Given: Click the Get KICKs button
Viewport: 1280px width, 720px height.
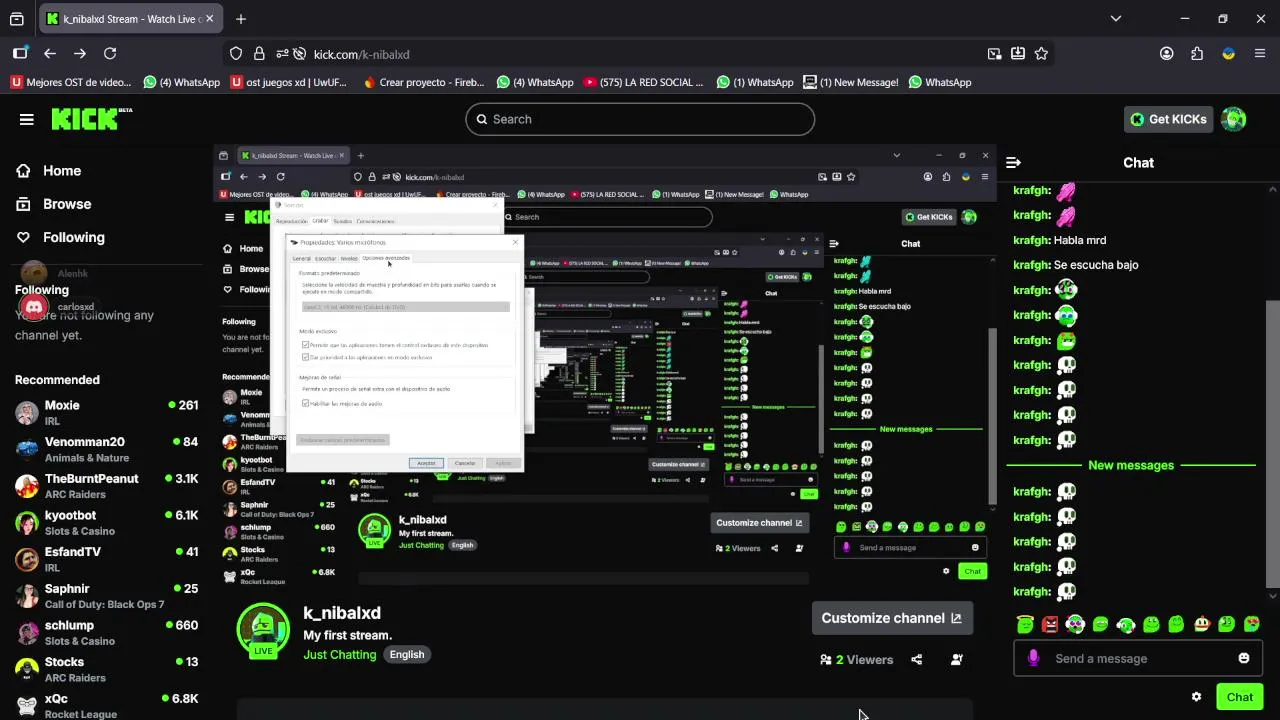Looking at the screenshot, I should (x=1168, y=119).
